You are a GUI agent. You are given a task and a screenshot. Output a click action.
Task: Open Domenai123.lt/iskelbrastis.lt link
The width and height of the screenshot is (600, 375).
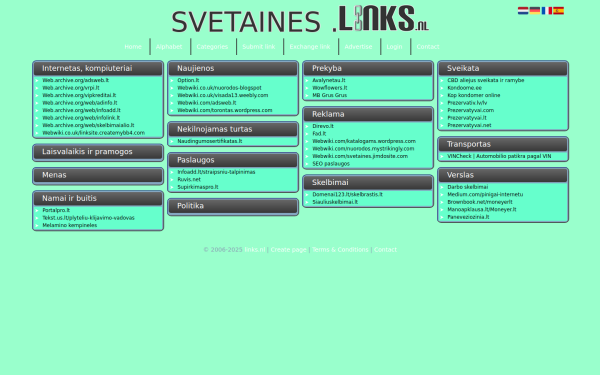tap(347, 195)
